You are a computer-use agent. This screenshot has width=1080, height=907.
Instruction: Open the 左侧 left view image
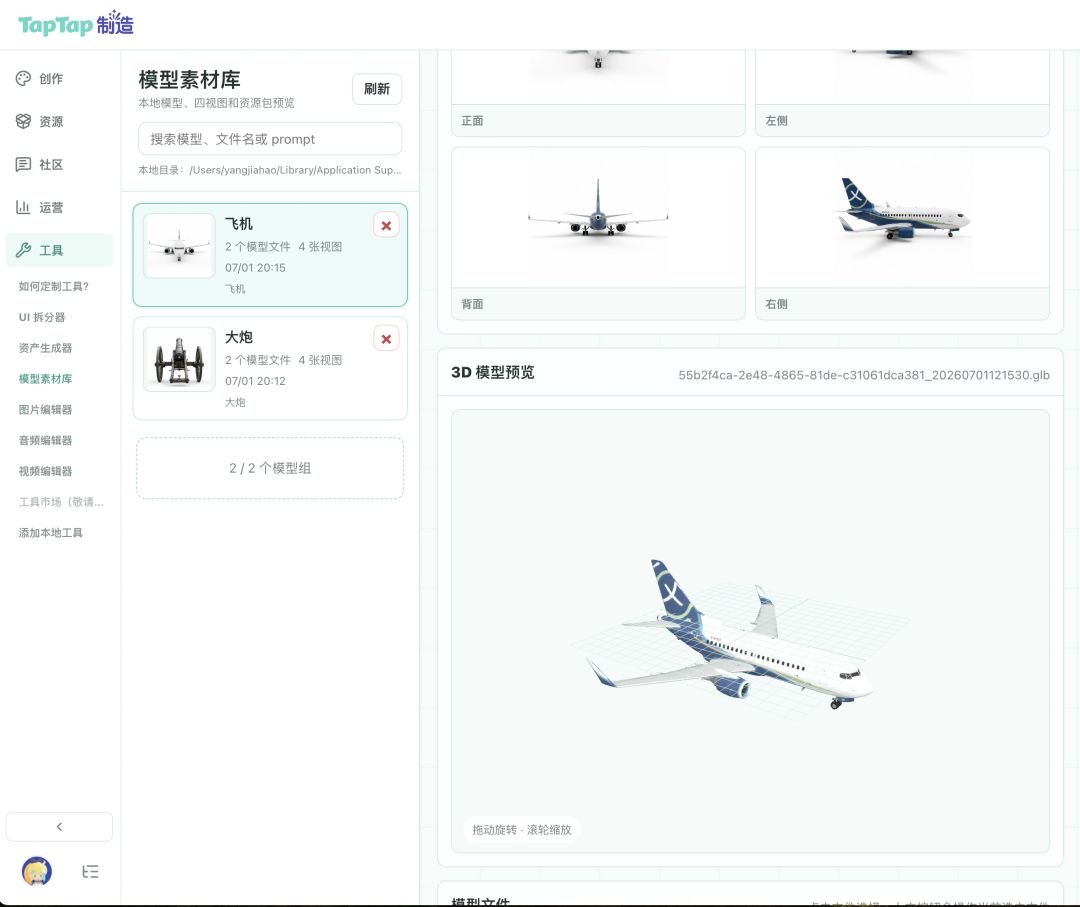pos(902,77)
